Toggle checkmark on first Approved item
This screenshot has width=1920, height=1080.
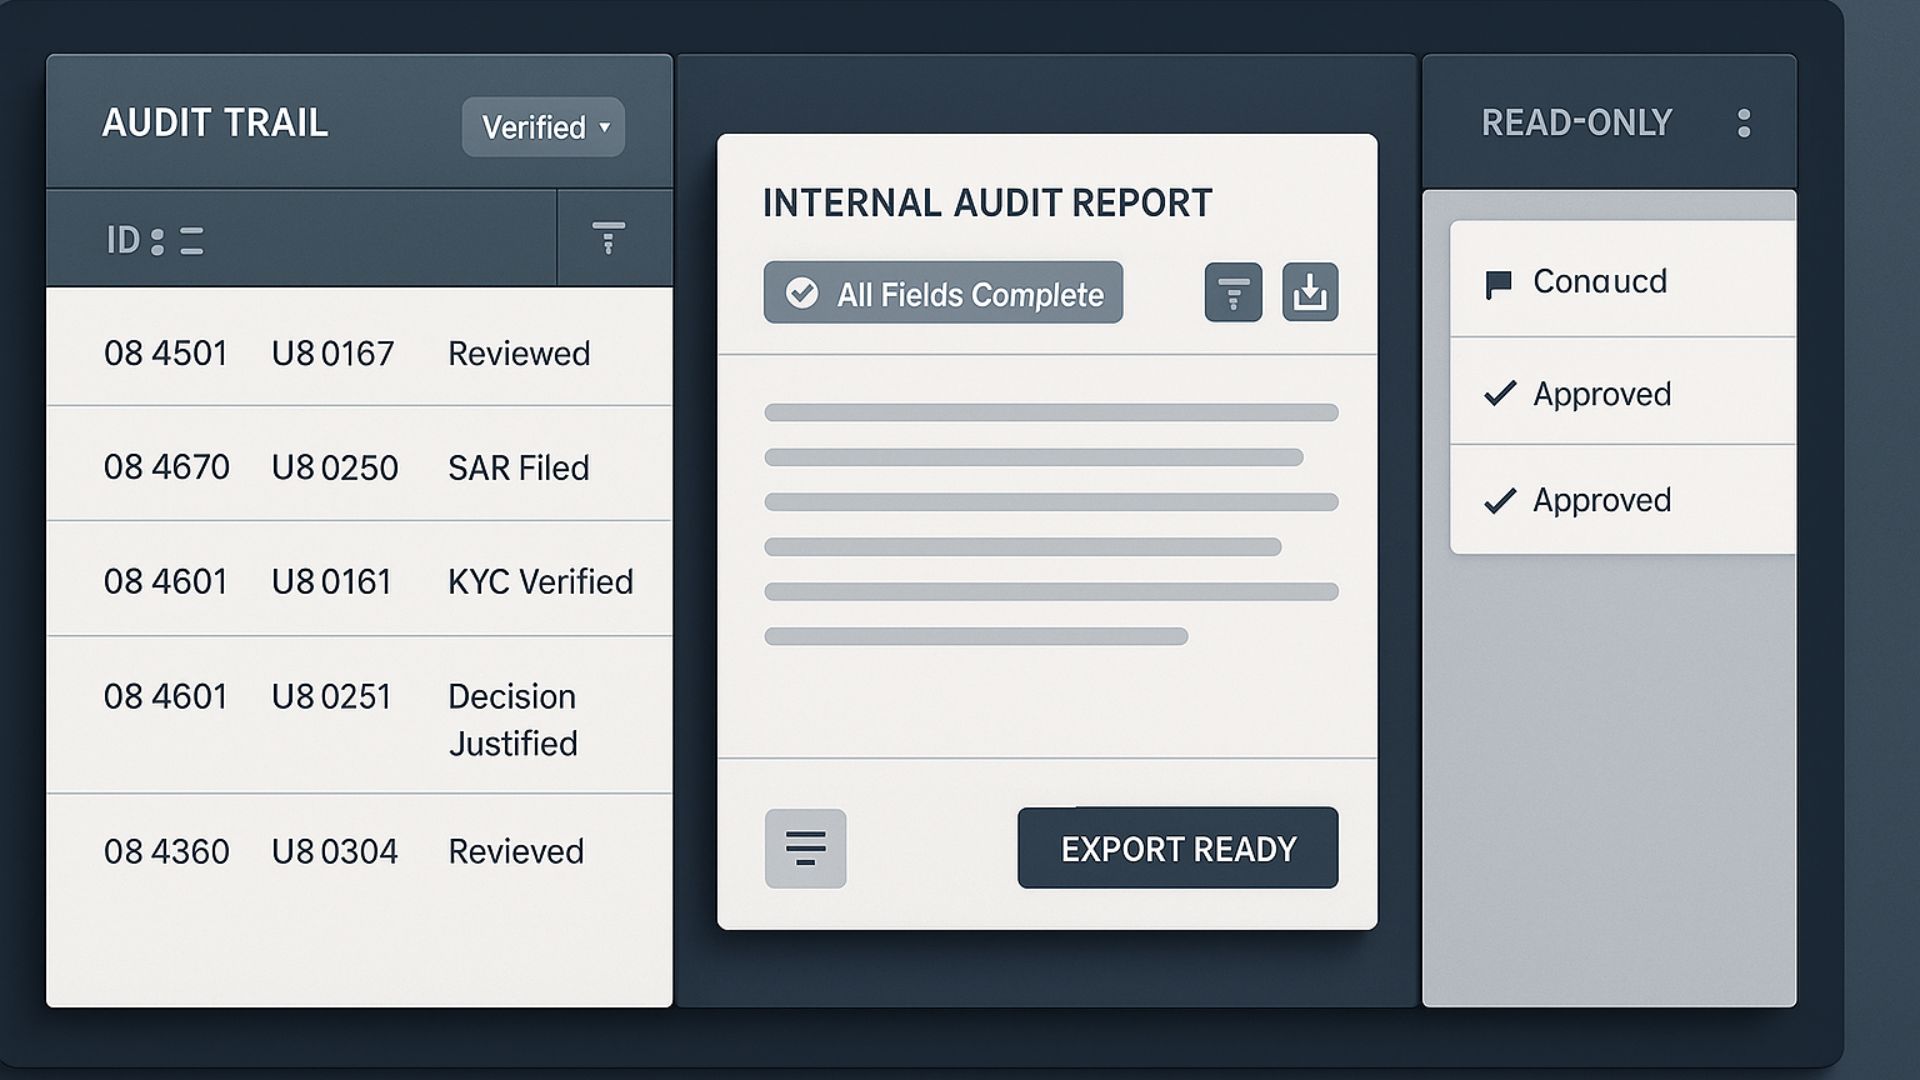(x=1500, y=394)
